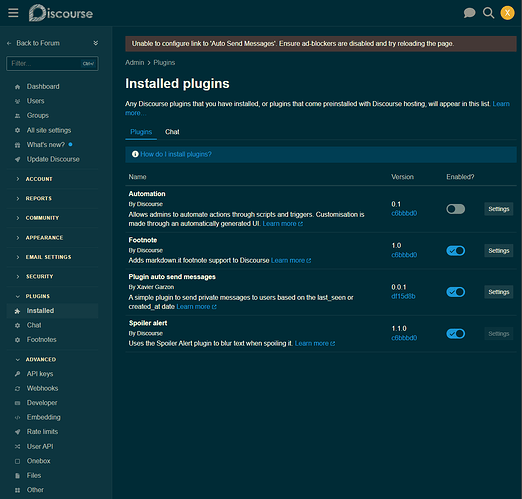Open Settings for Plugin auto send messages

point(498,292)
